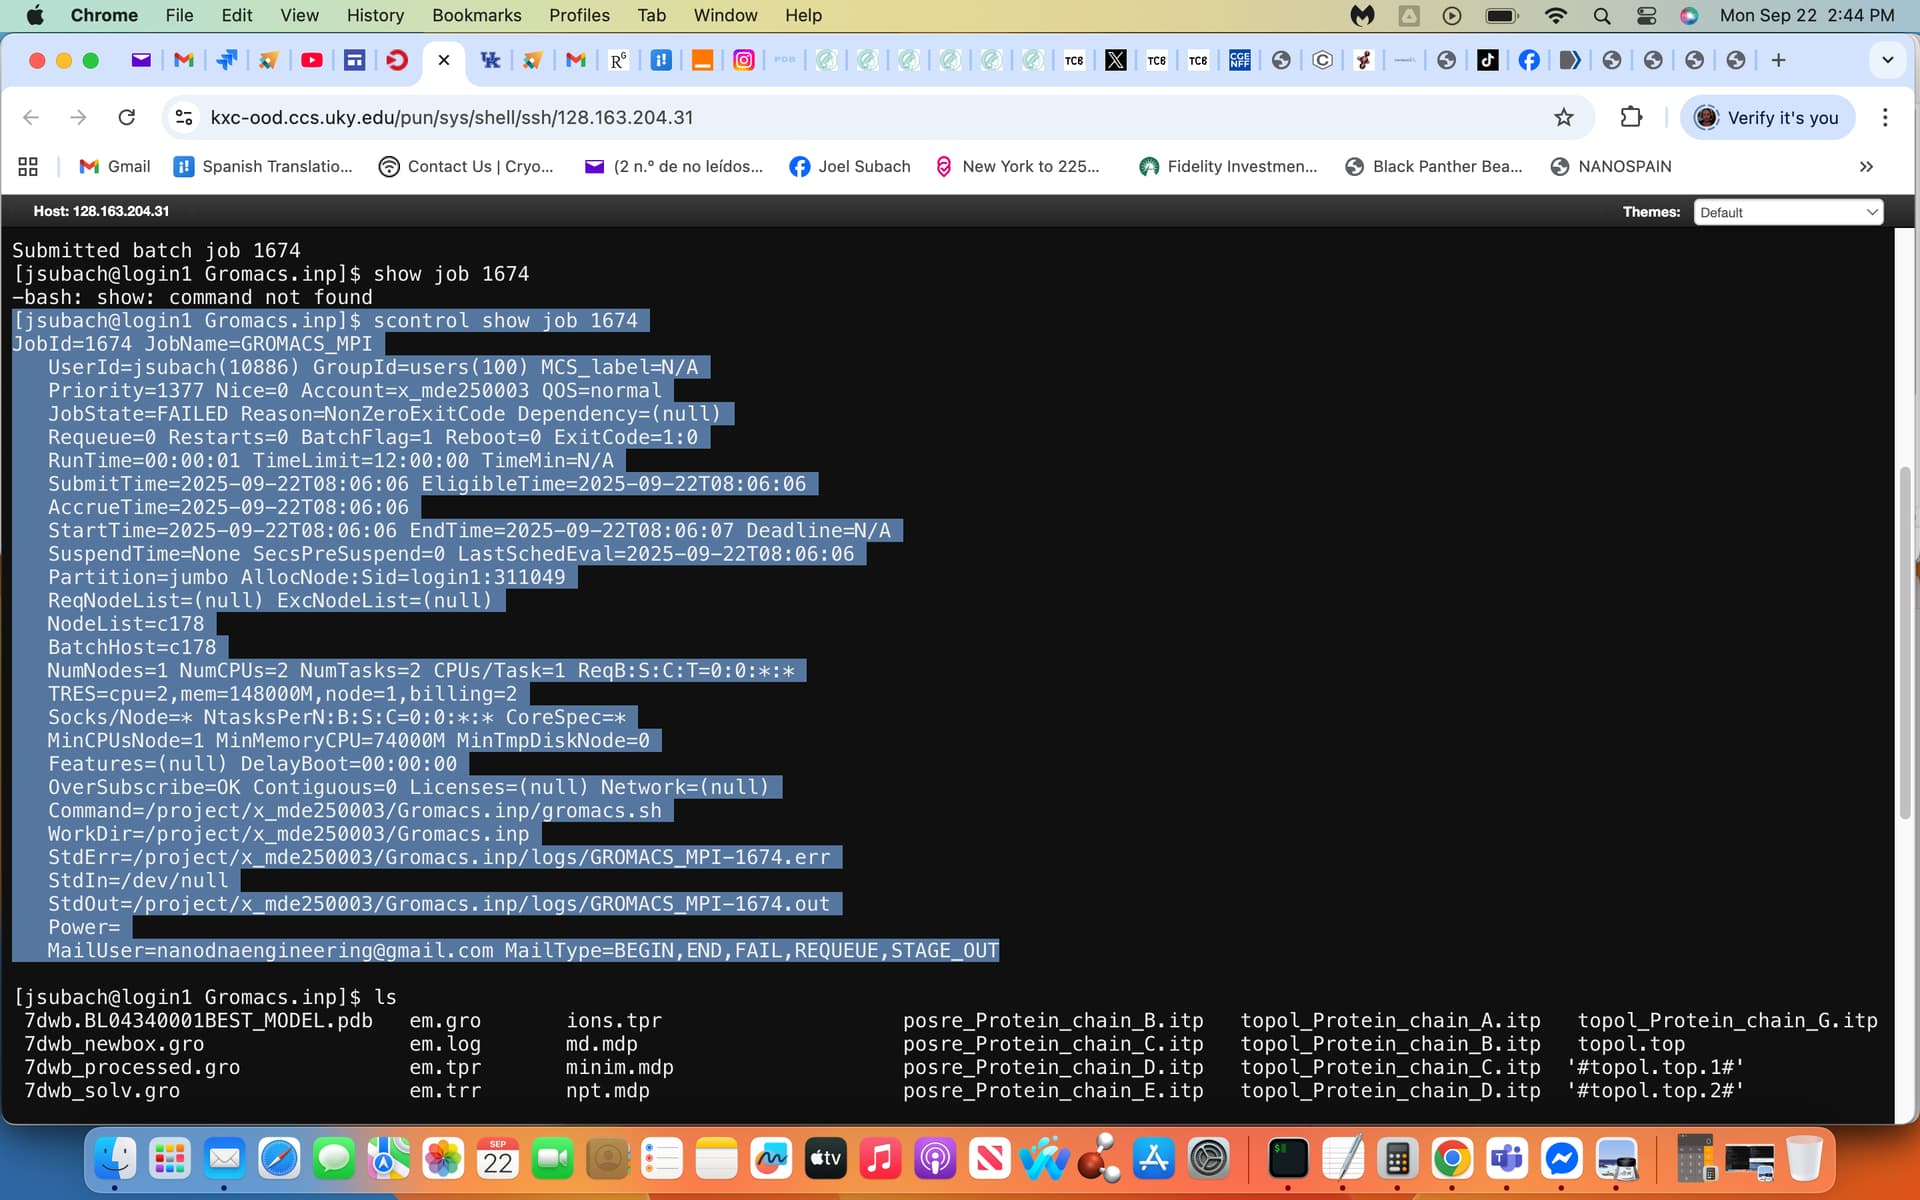Bookmark this page with the star icon
Screen dimensions: 1920x1200
click(1564, 117)
